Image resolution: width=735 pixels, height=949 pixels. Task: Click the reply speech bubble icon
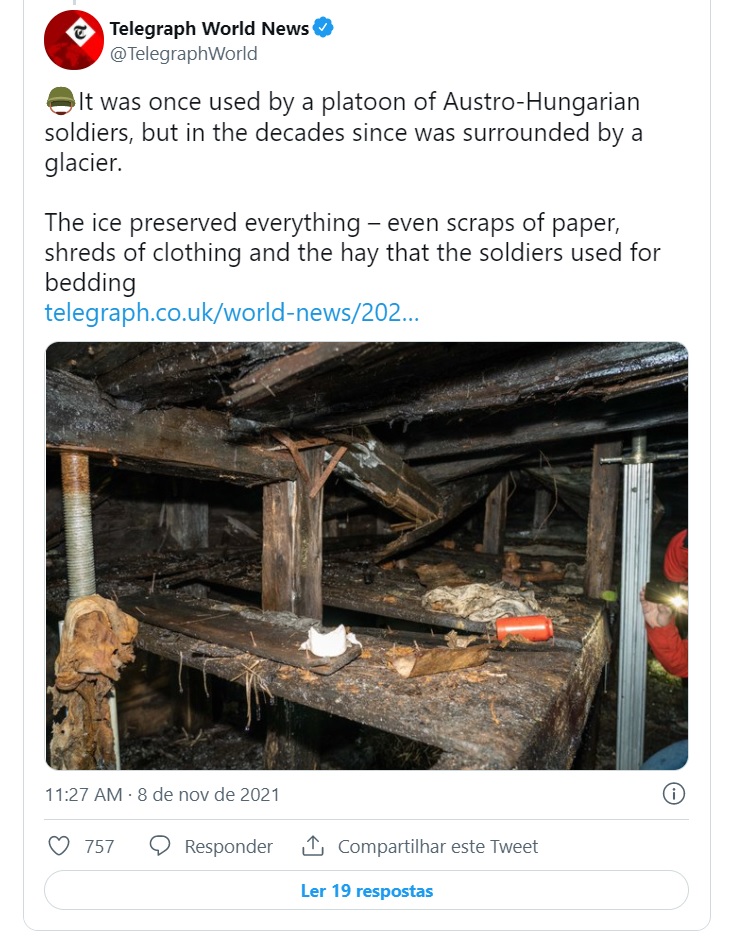160,846
